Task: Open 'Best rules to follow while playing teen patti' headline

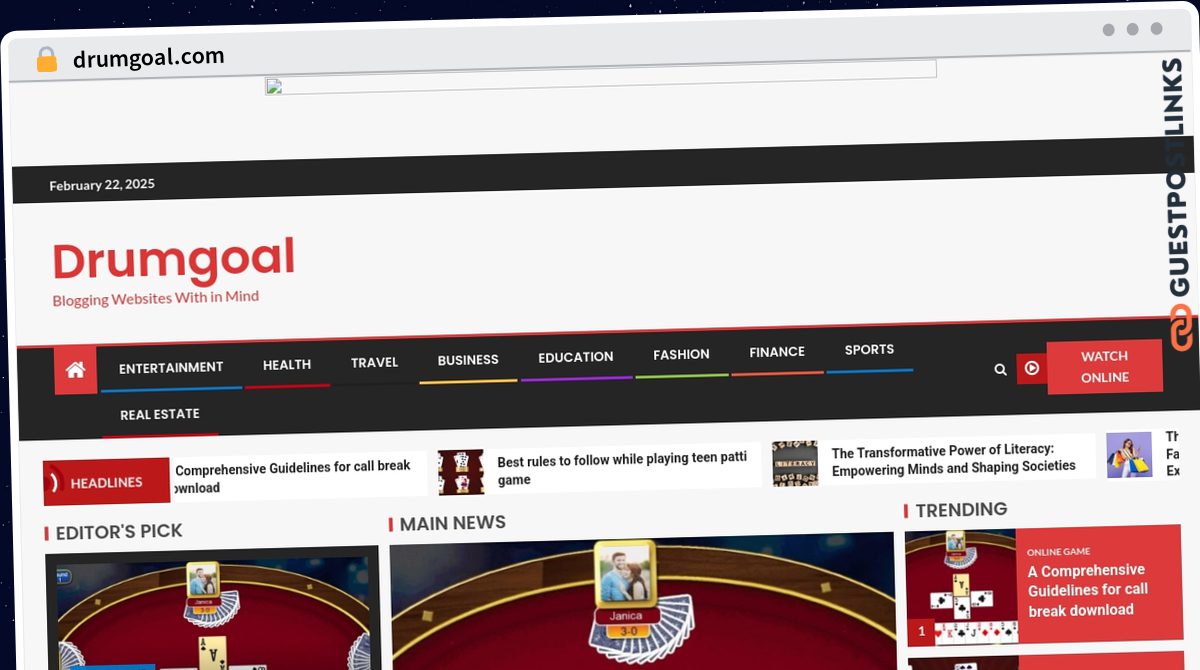Action: coord(622,468)
